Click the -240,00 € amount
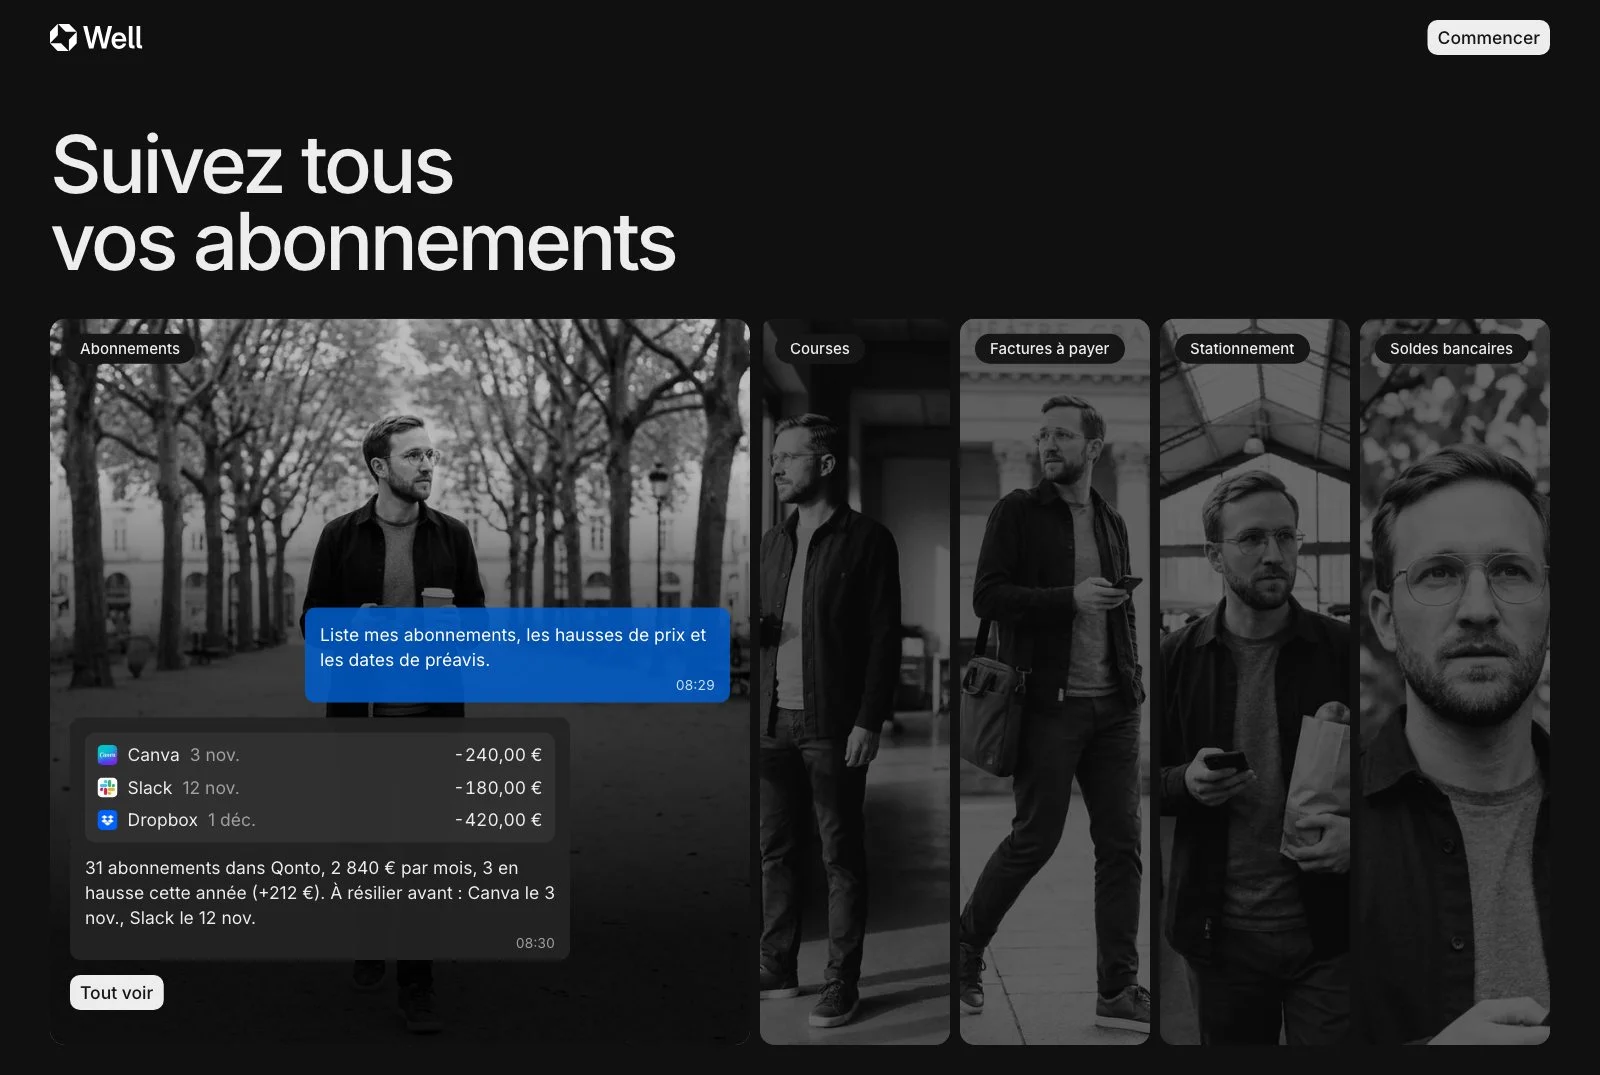 point(498,755)
